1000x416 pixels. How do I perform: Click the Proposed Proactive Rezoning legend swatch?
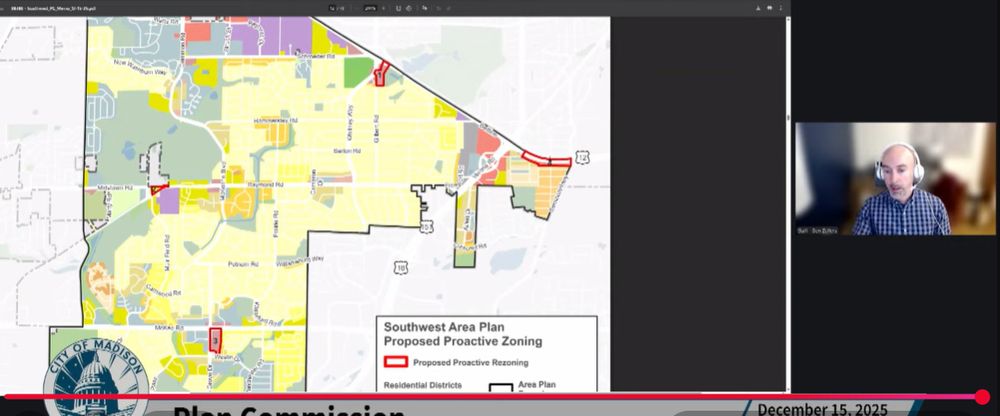396,362
